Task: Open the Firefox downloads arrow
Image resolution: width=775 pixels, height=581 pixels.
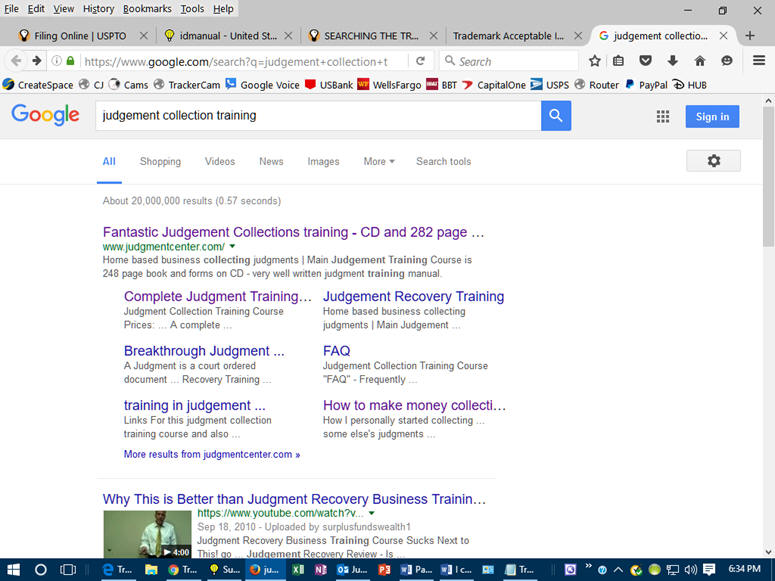Action: (672, 61)
